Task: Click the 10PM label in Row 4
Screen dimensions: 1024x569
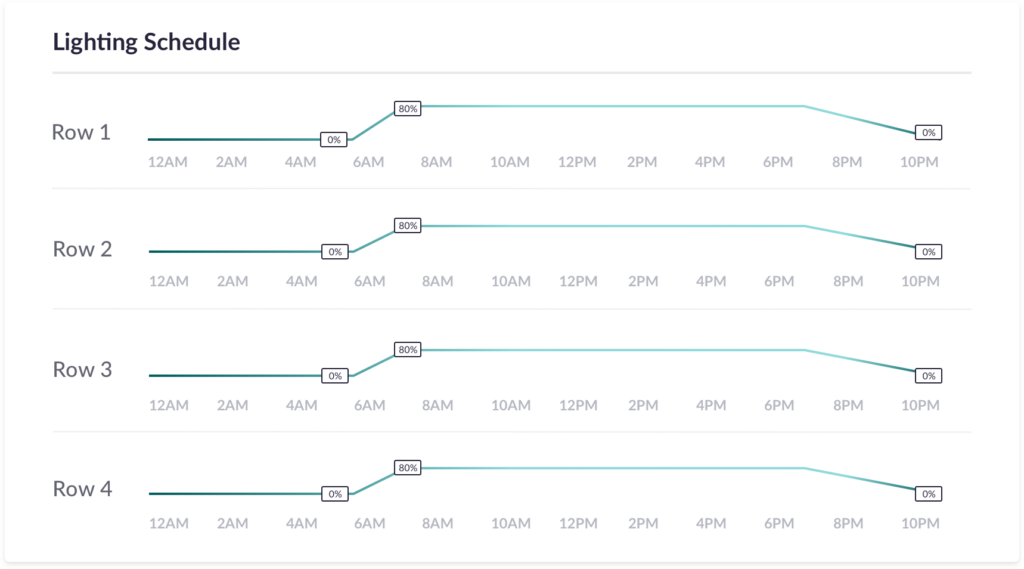Action: [x=920, y=523]
